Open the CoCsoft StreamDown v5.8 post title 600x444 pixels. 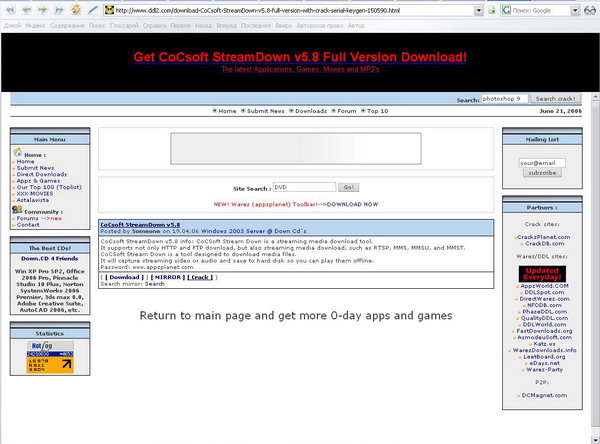(x=140, y=225)
